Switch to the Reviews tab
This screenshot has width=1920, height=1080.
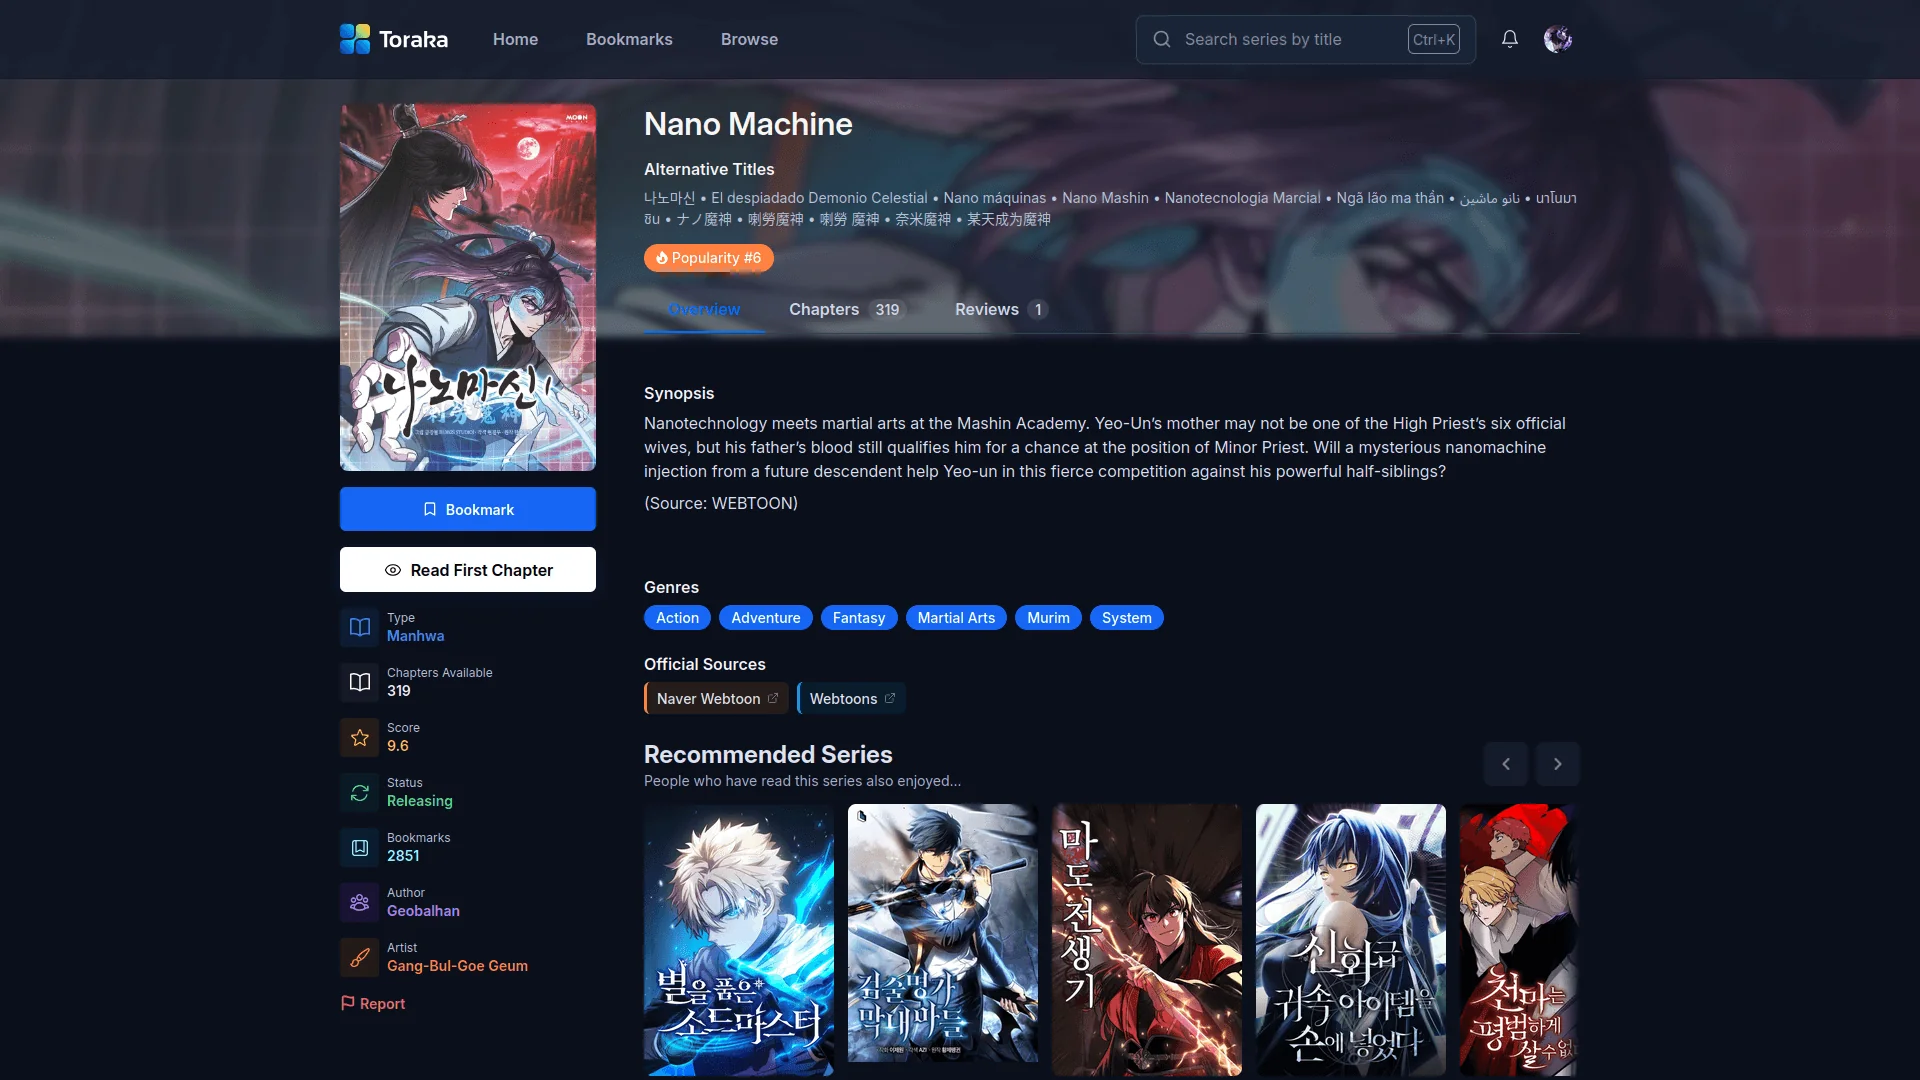(x=1001, y=310)
